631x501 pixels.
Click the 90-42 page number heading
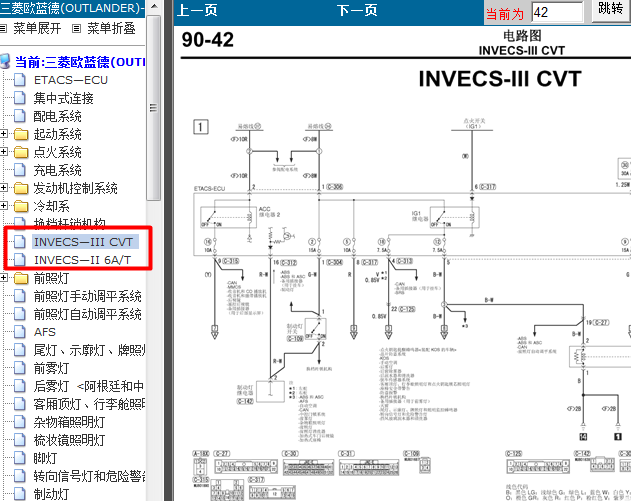tap(208, 39)
